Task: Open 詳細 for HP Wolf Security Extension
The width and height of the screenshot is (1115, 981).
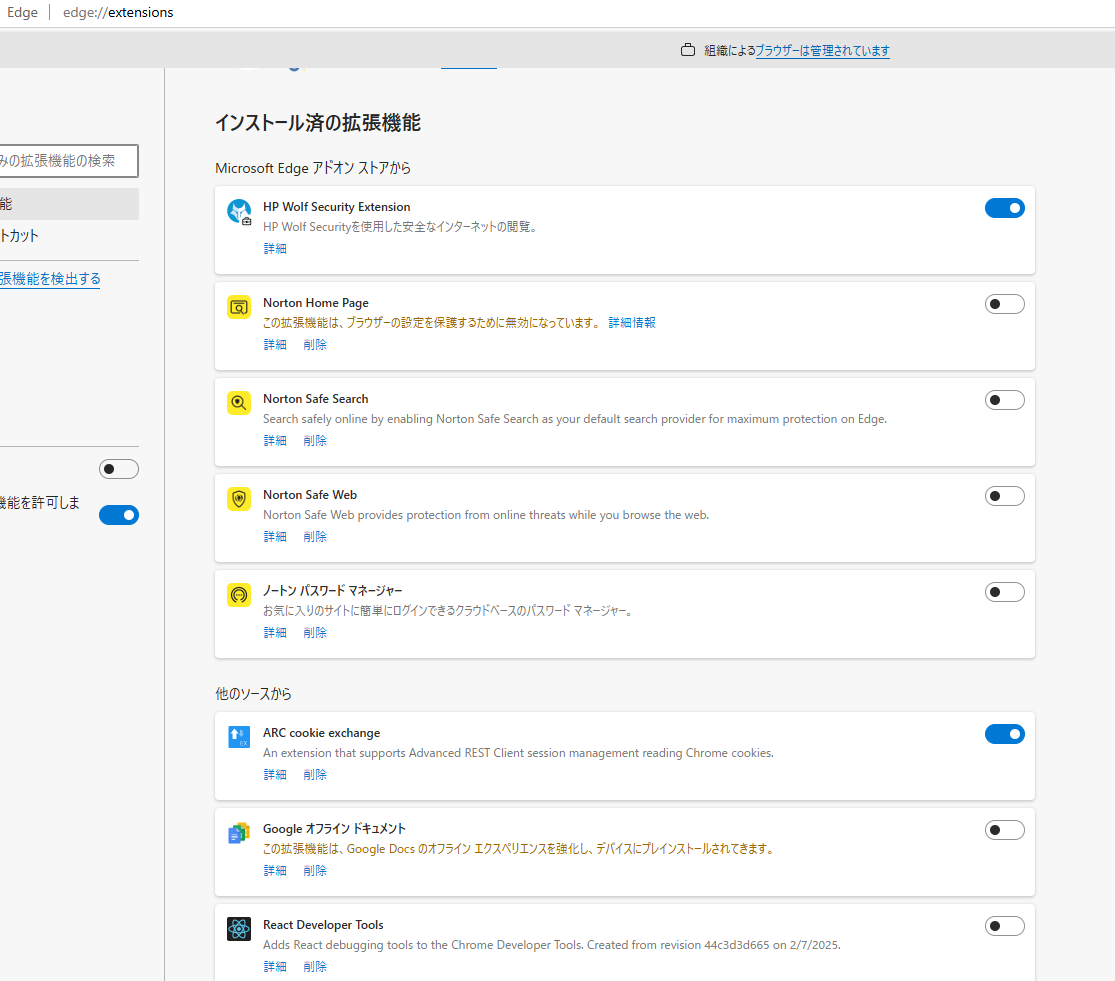Action: click(x=274, y=249)
